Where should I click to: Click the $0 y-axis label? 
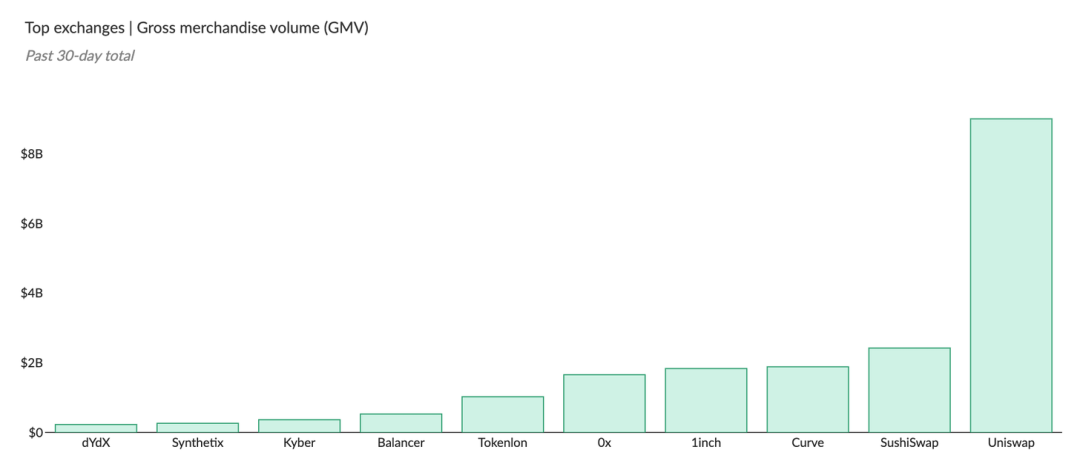pyautogui.click(x=37, y=432)
